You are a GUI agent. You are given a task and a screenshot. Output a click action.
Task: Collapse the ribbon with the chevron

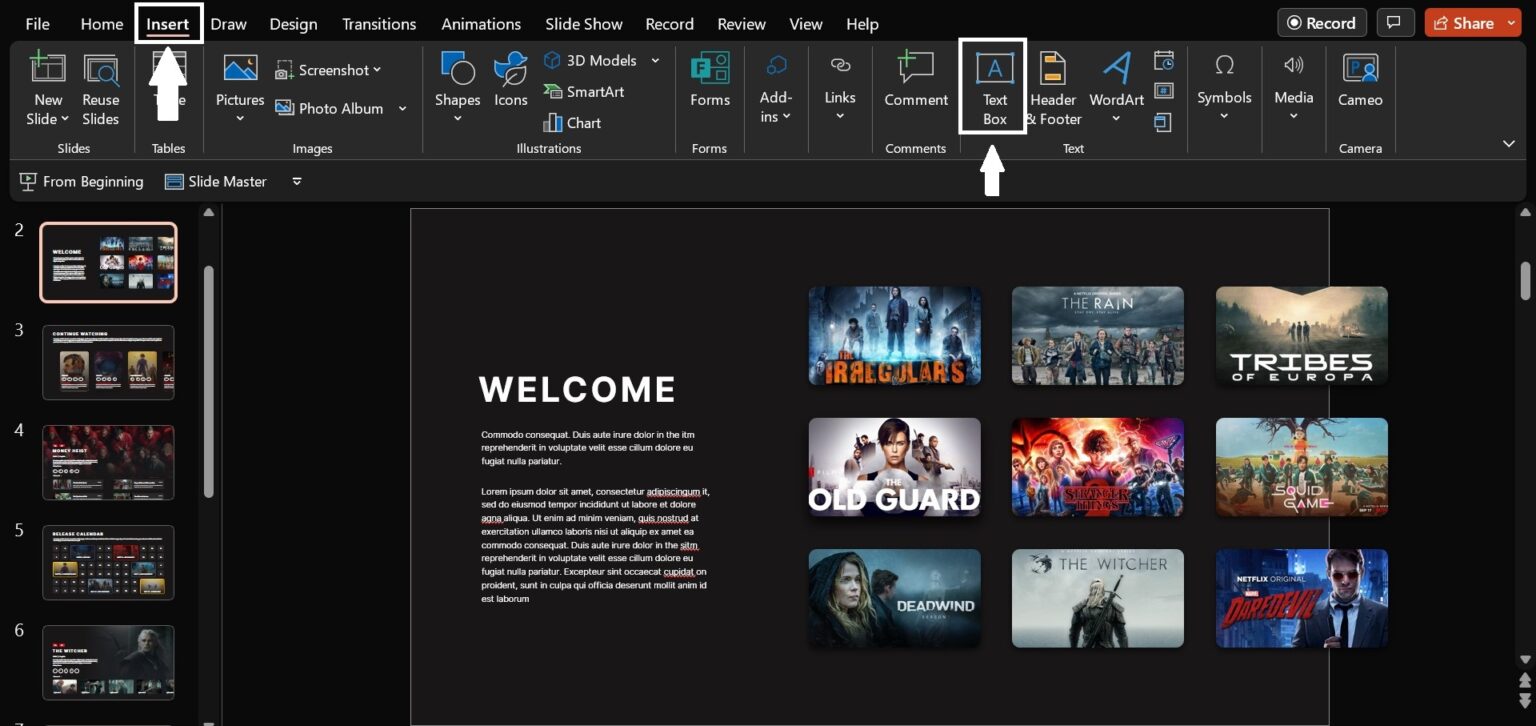pyautogui.click(x=1509, y=144)
